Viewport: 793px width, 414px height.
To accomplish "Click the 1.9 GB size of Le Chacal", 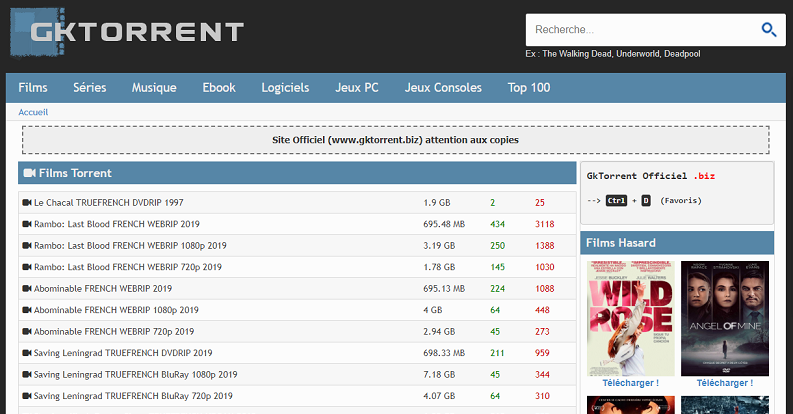I will tap(436, 203).
